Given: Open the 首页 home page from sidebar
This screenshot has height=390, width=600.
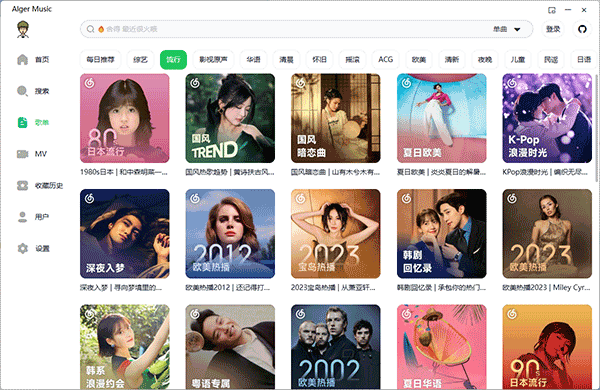Looking at the screenshot, I should [x=33, y=60].
